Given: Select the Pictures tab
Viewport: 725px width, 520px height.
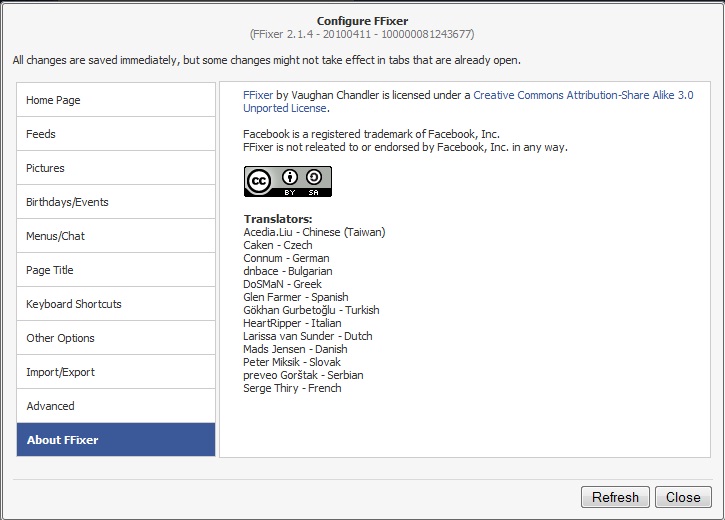Looking at the screenshot, I should 116,168.
